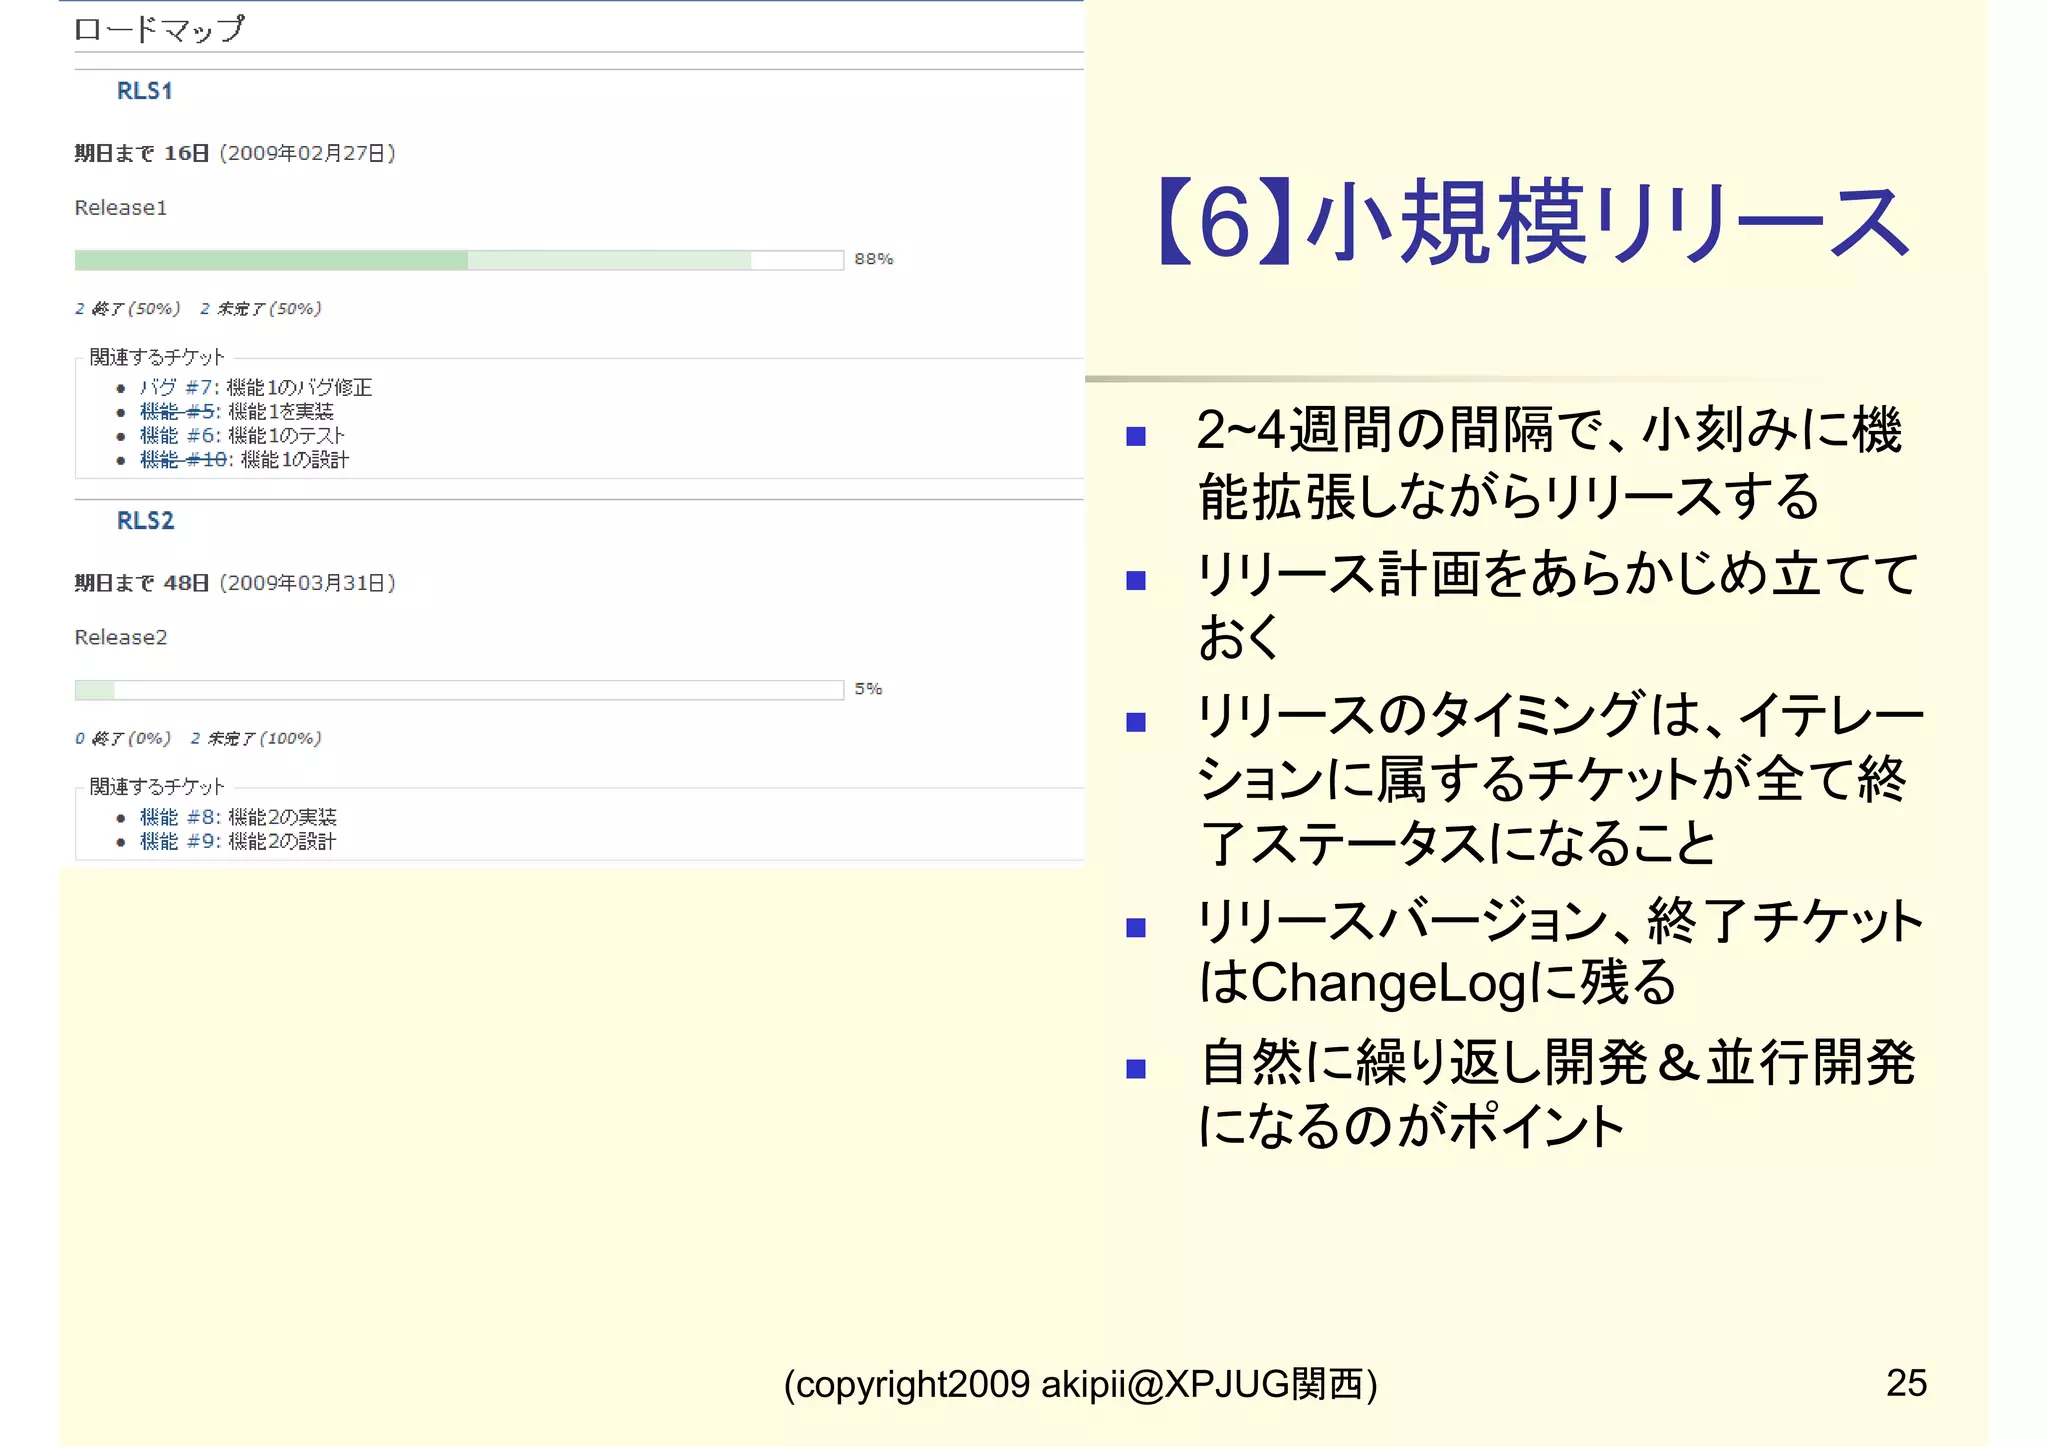
Task: Click the copyright2009 akipii footer text
Action: pos(1080,1384)
